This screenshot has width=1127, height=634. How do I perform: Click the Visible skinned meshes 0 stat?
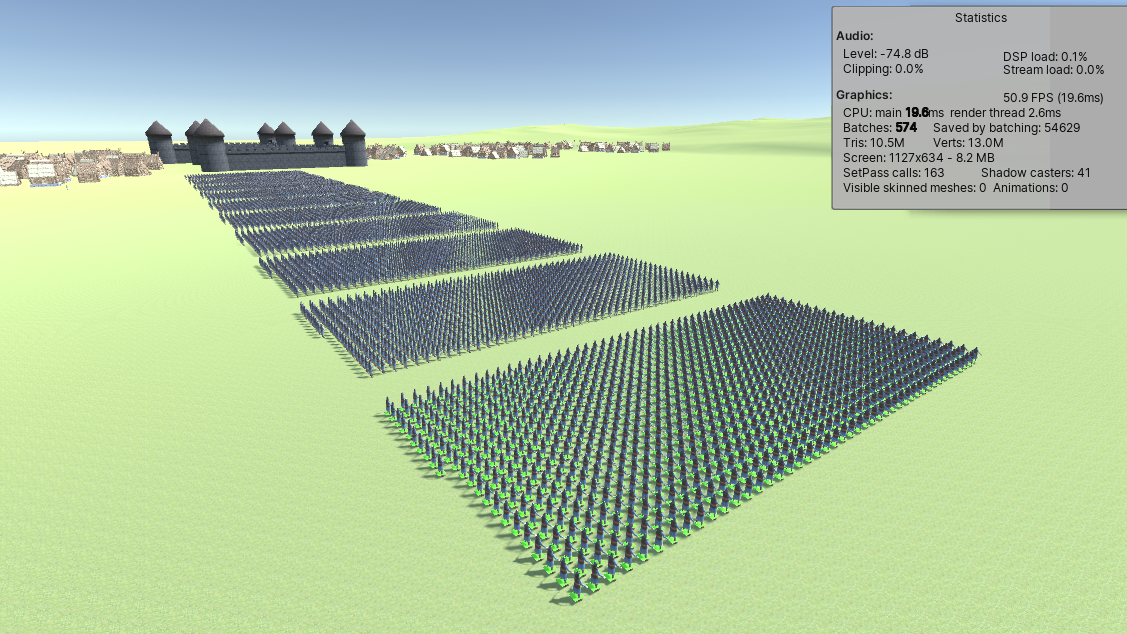[914, 188]
